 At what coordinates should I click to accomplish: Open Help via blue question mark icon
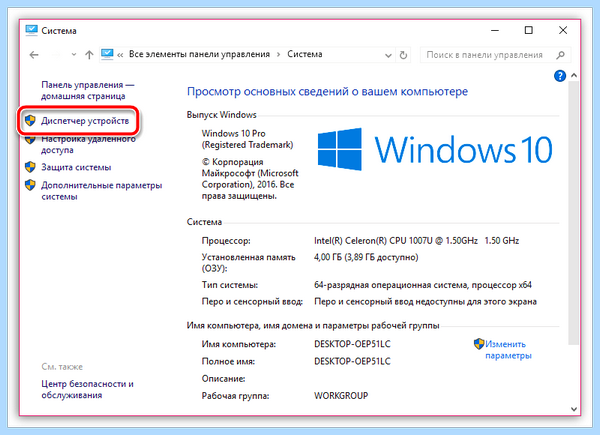coord(560,76)
